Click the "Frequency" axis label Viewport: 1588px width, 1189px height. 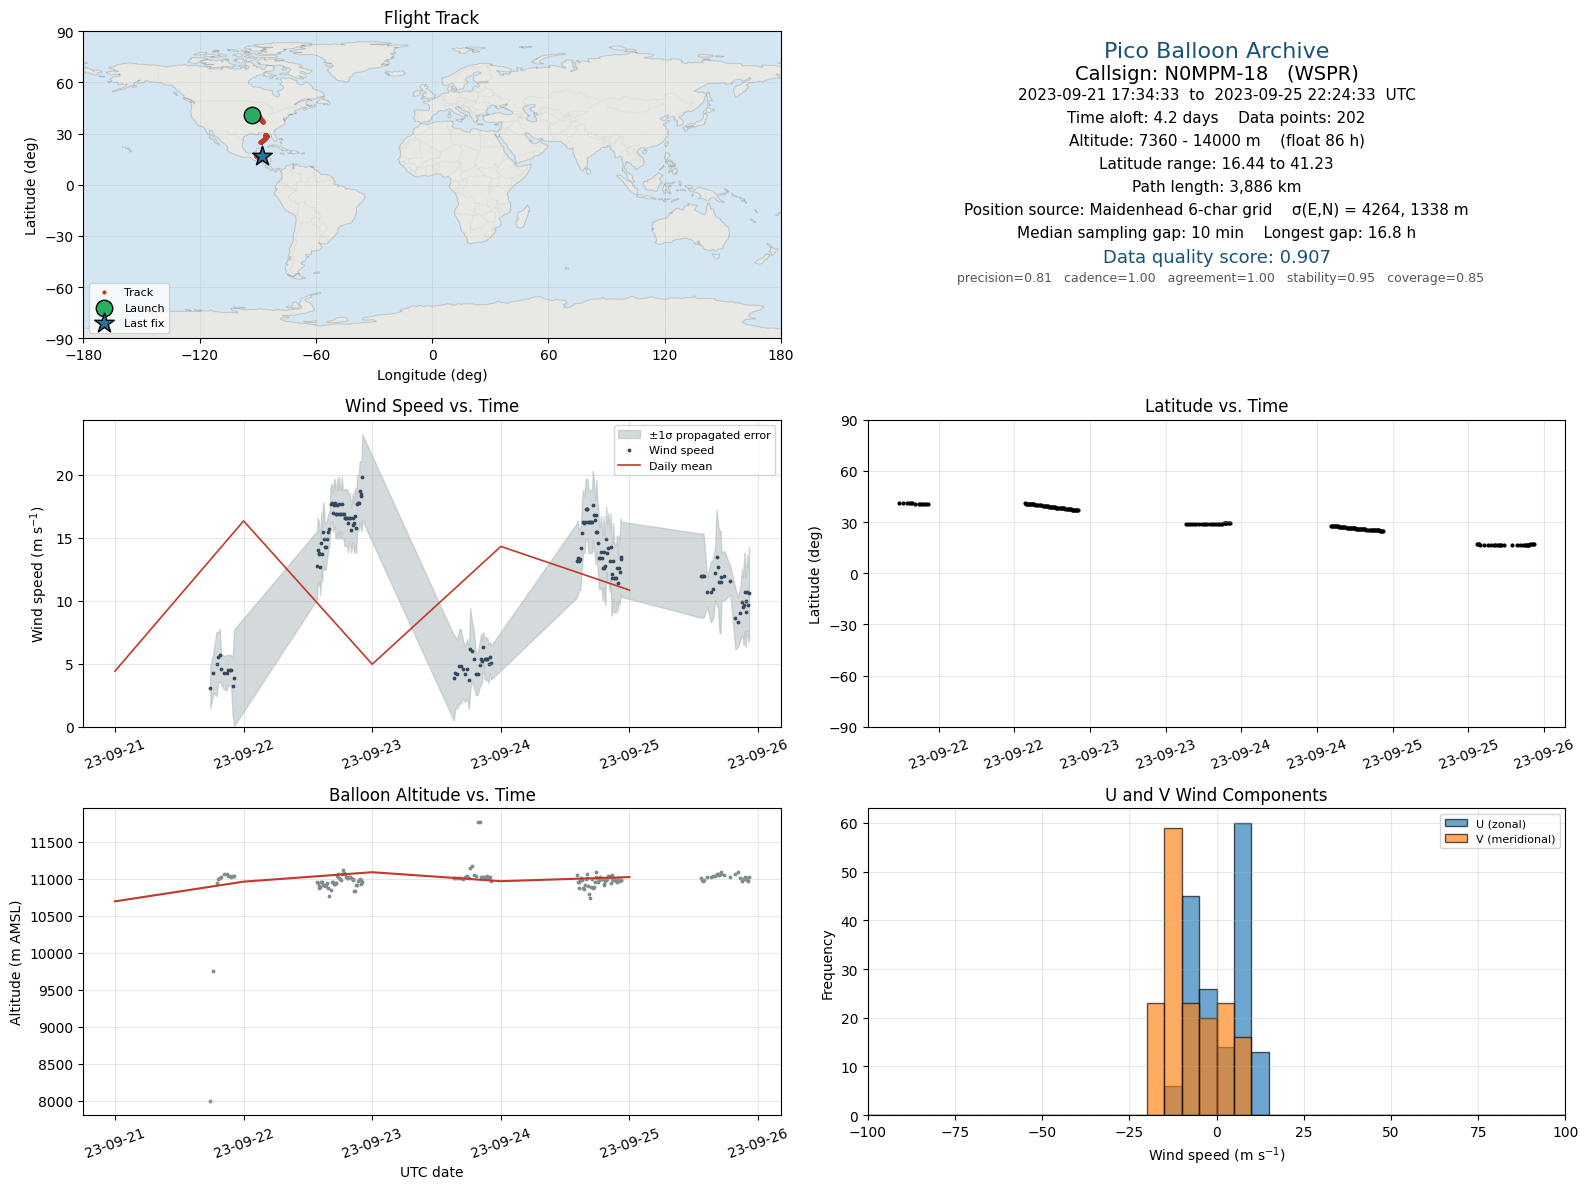pos(827,965)
